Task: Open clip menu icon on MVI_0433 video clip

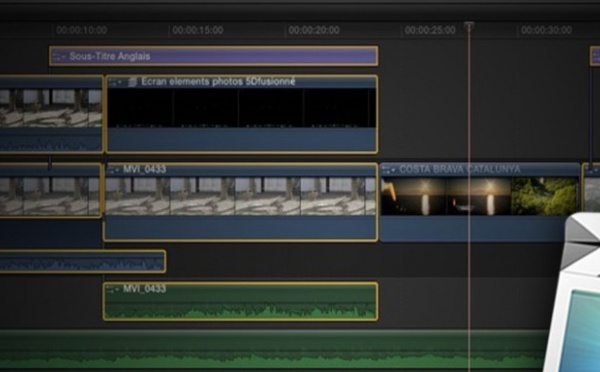Action: [x=112, y=170]
